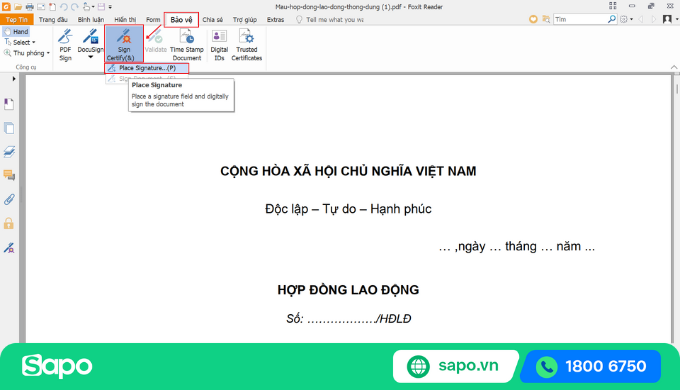This screenshot has width=680, height=390.
Task: Expand the left navigation panel arrow
Action: click(14, 79)
